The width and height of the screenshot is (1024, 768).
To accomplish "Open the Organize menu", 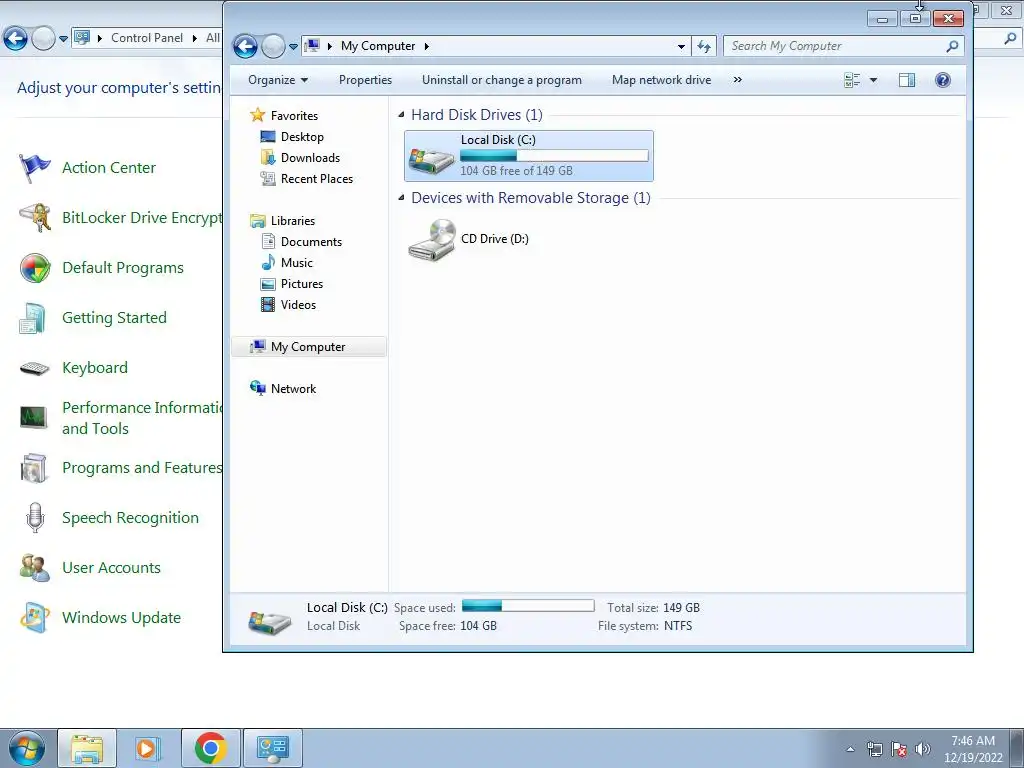I will [278, 80].
